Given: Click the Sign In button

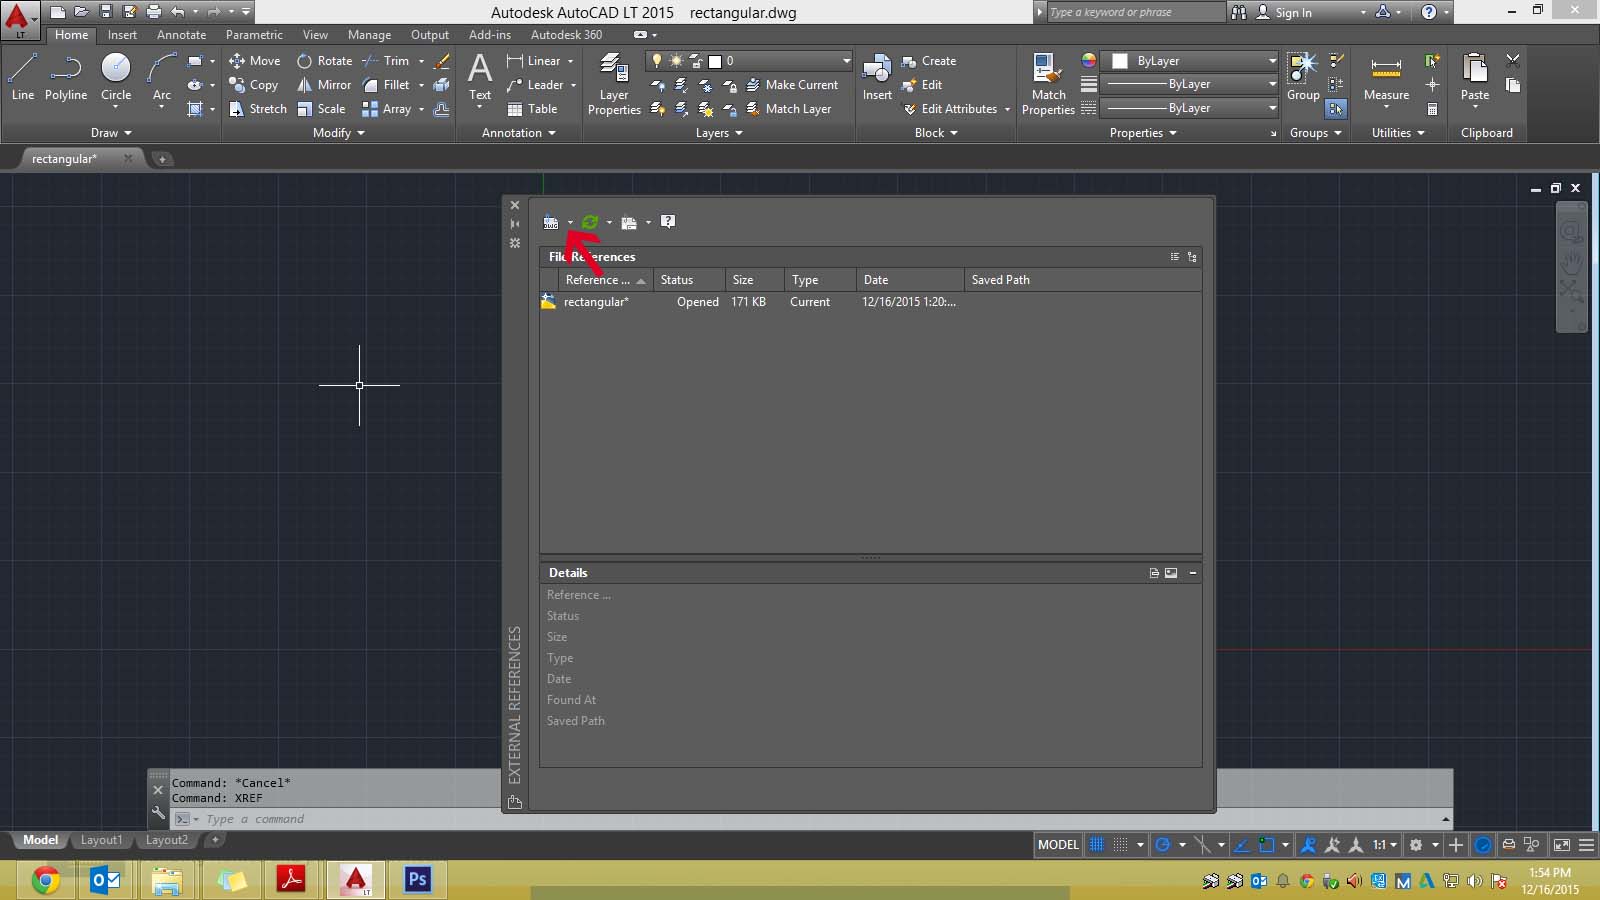Looking at the screenshot, I should click(x=1284, y=12).
